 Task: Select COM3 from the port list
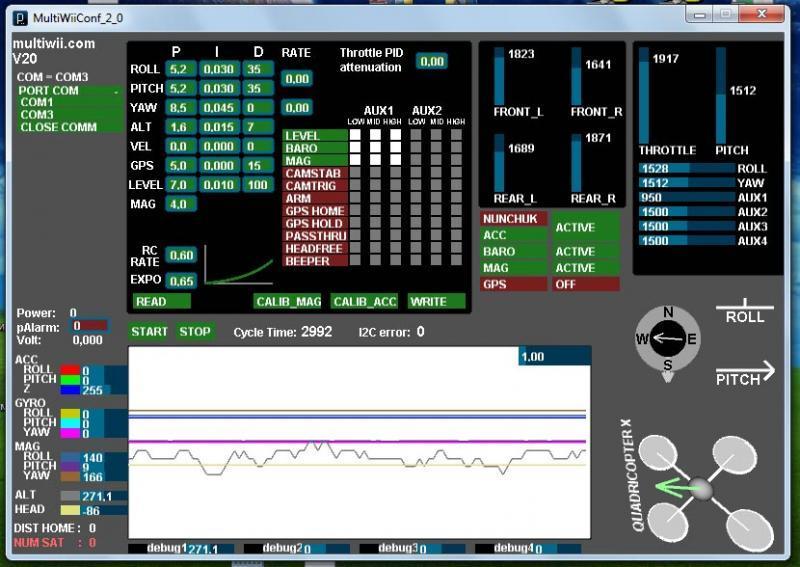tap(38, 115)
